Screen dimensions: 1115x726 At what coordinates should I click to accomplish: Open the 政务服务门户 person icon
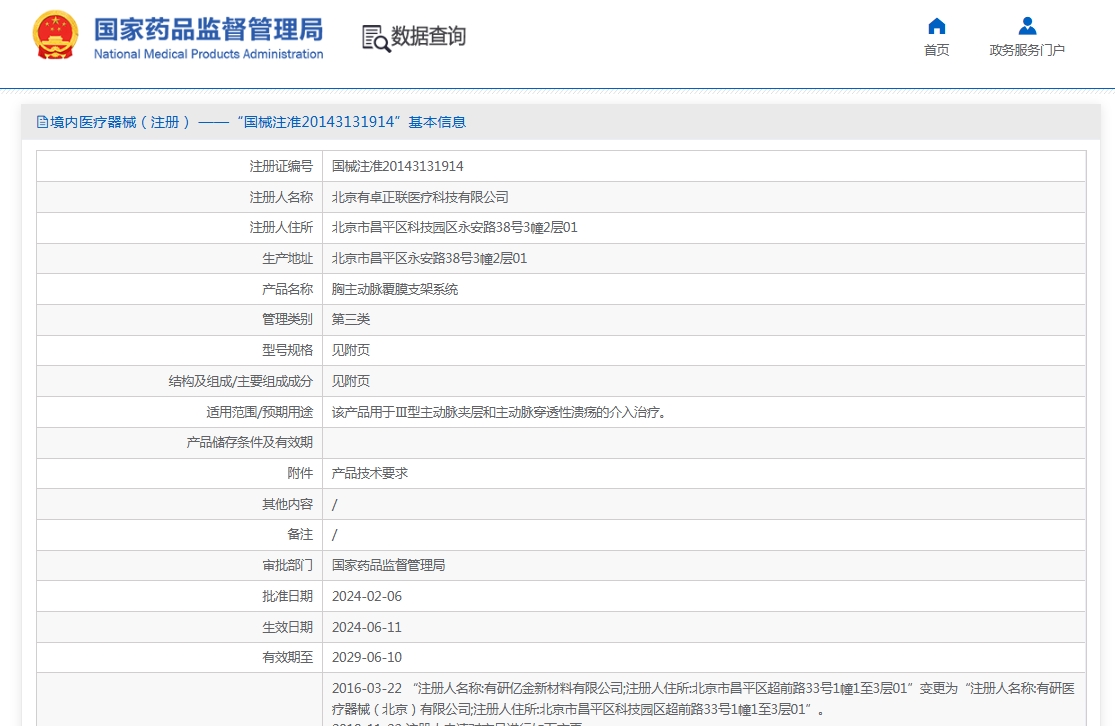coord(1027,26)
